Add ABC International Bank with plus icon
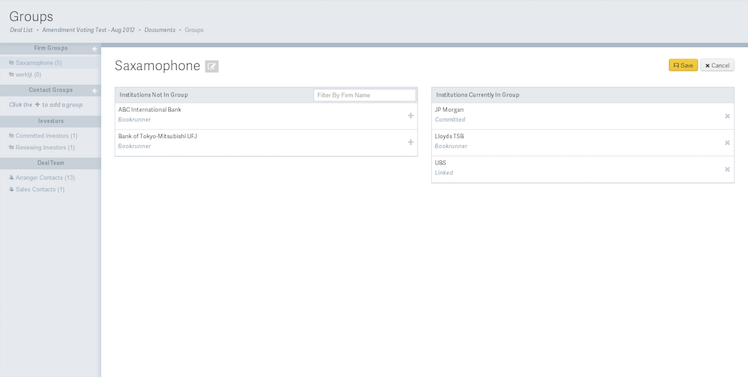748x377 pixels. [x=410, y=115]
